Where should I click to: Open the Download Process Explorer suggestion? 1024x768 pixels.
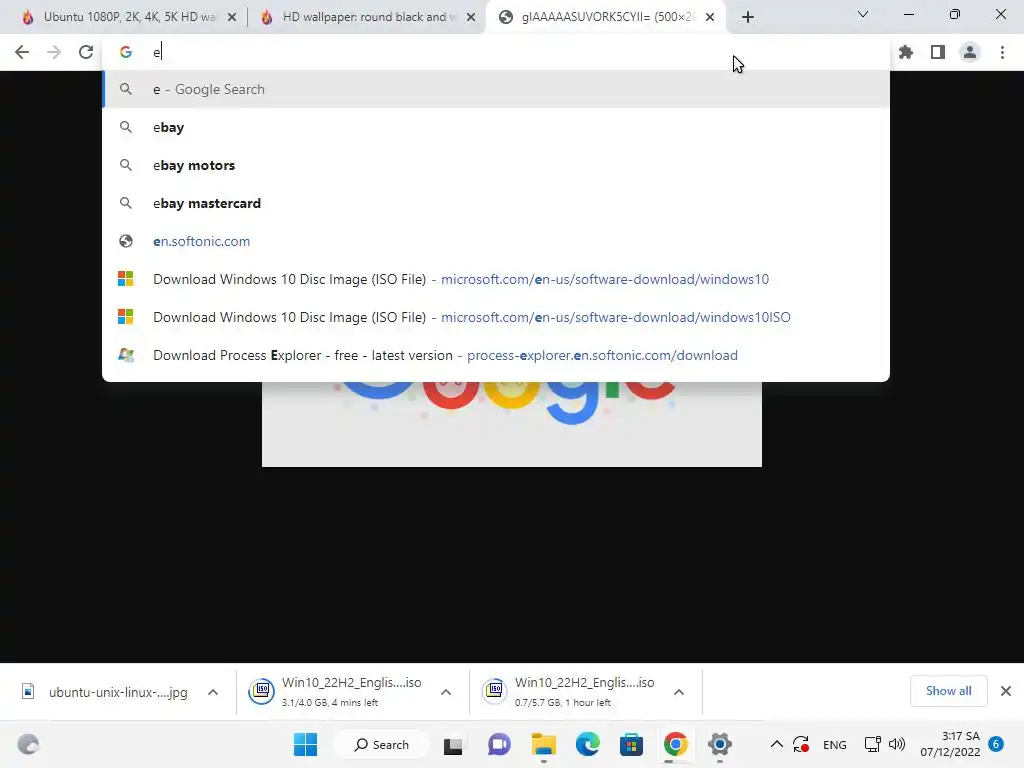tap(496, 355)
